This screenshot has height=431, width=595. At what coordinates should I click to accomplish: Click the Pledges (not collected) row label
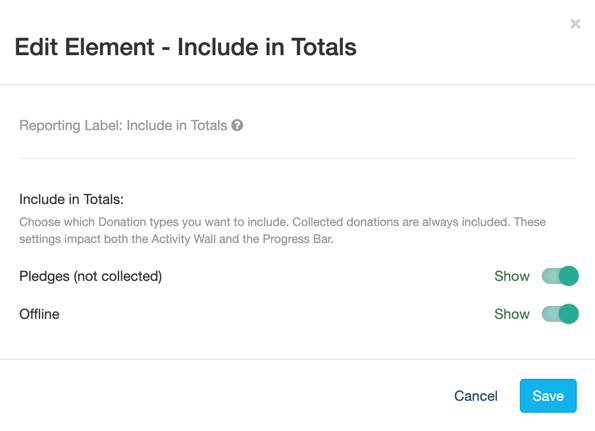[x=91, y=276]
